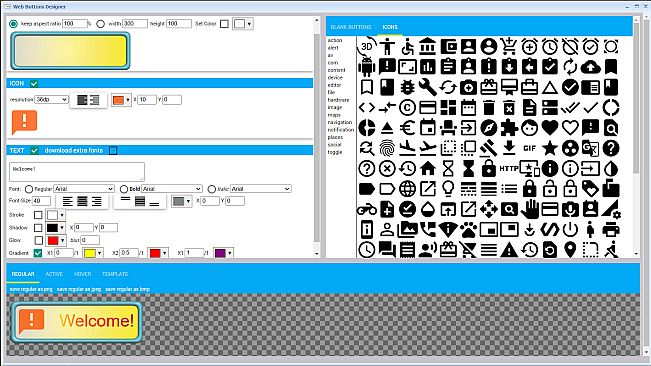Choose the bank building icon
This screenshot has width=651, height=366.
tap(428, 46)
